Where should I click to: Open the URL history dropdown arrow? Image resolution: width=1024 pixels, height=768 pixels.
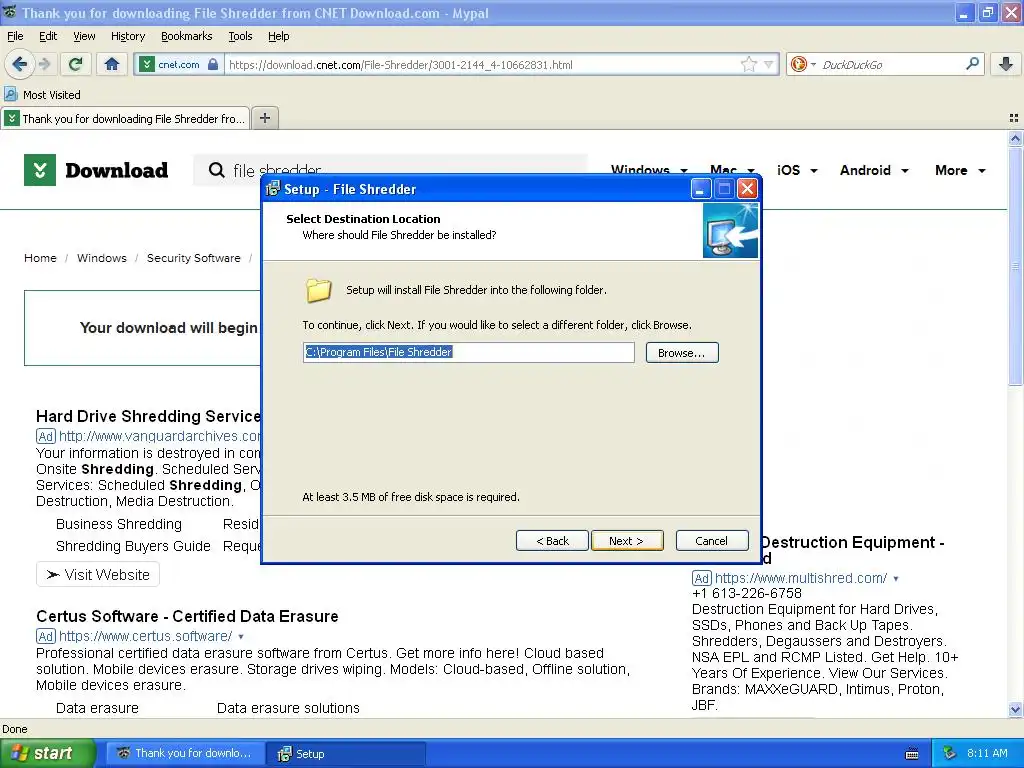click(x=768, y=65)
